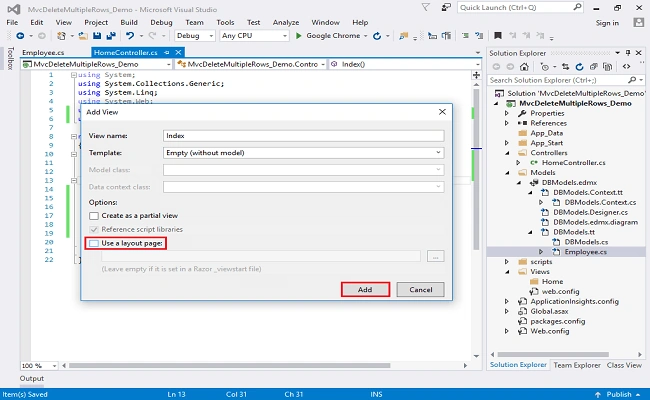The image size is (650, 400).
Task: Click the Undo arrow icon
Action: click(130, 36)
